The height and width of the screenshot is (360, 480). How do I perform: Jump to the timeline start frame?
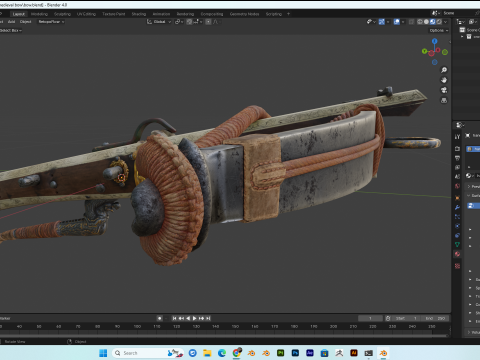(174, 318)
